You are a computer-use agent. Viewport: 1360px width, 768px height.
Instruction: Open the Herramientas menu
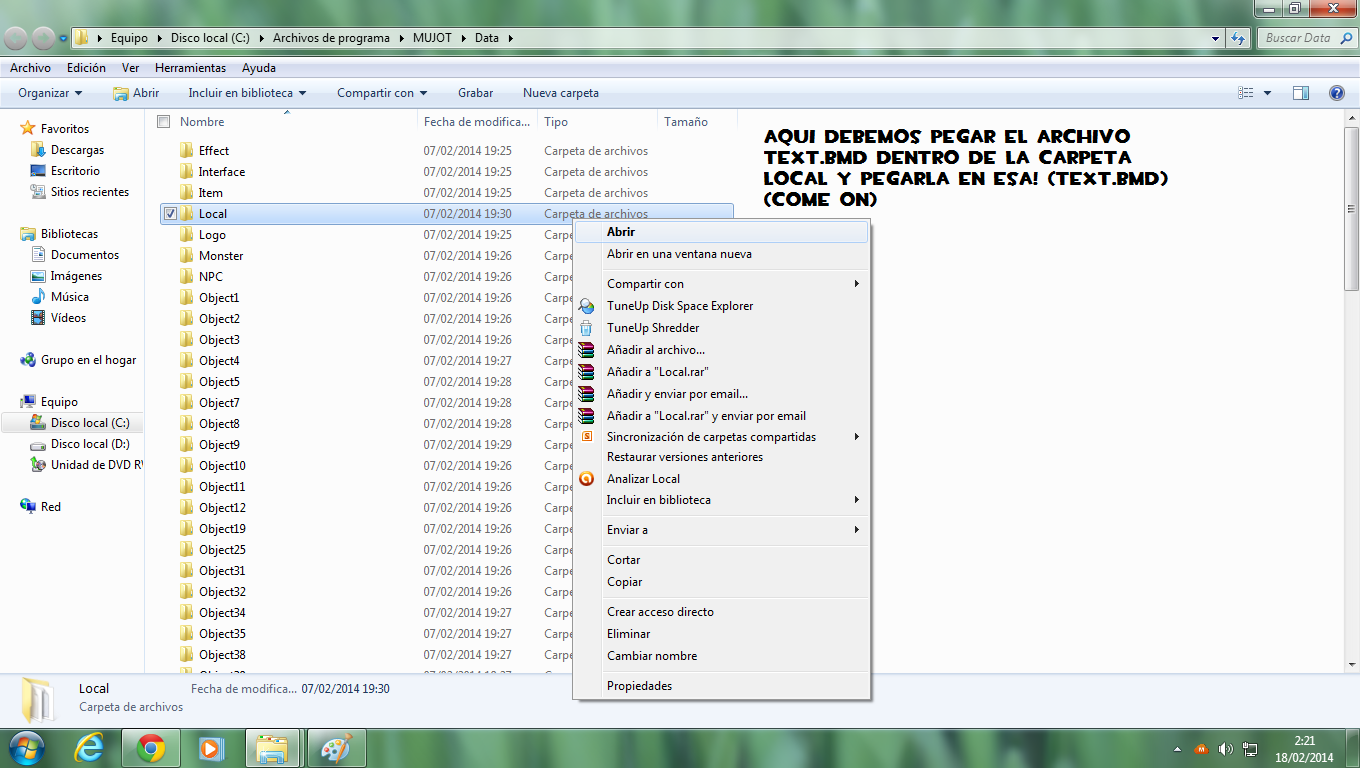(x=190, y=68)
